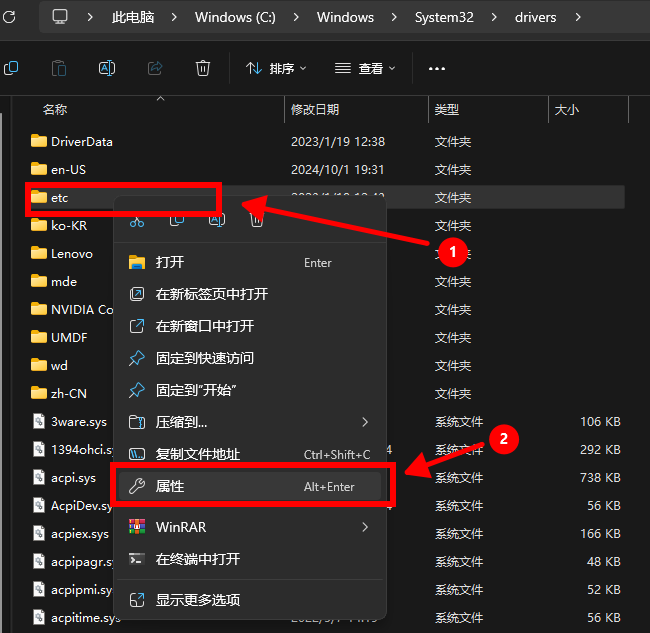Click the cut scissors icon in context menu

pos(137,221)
